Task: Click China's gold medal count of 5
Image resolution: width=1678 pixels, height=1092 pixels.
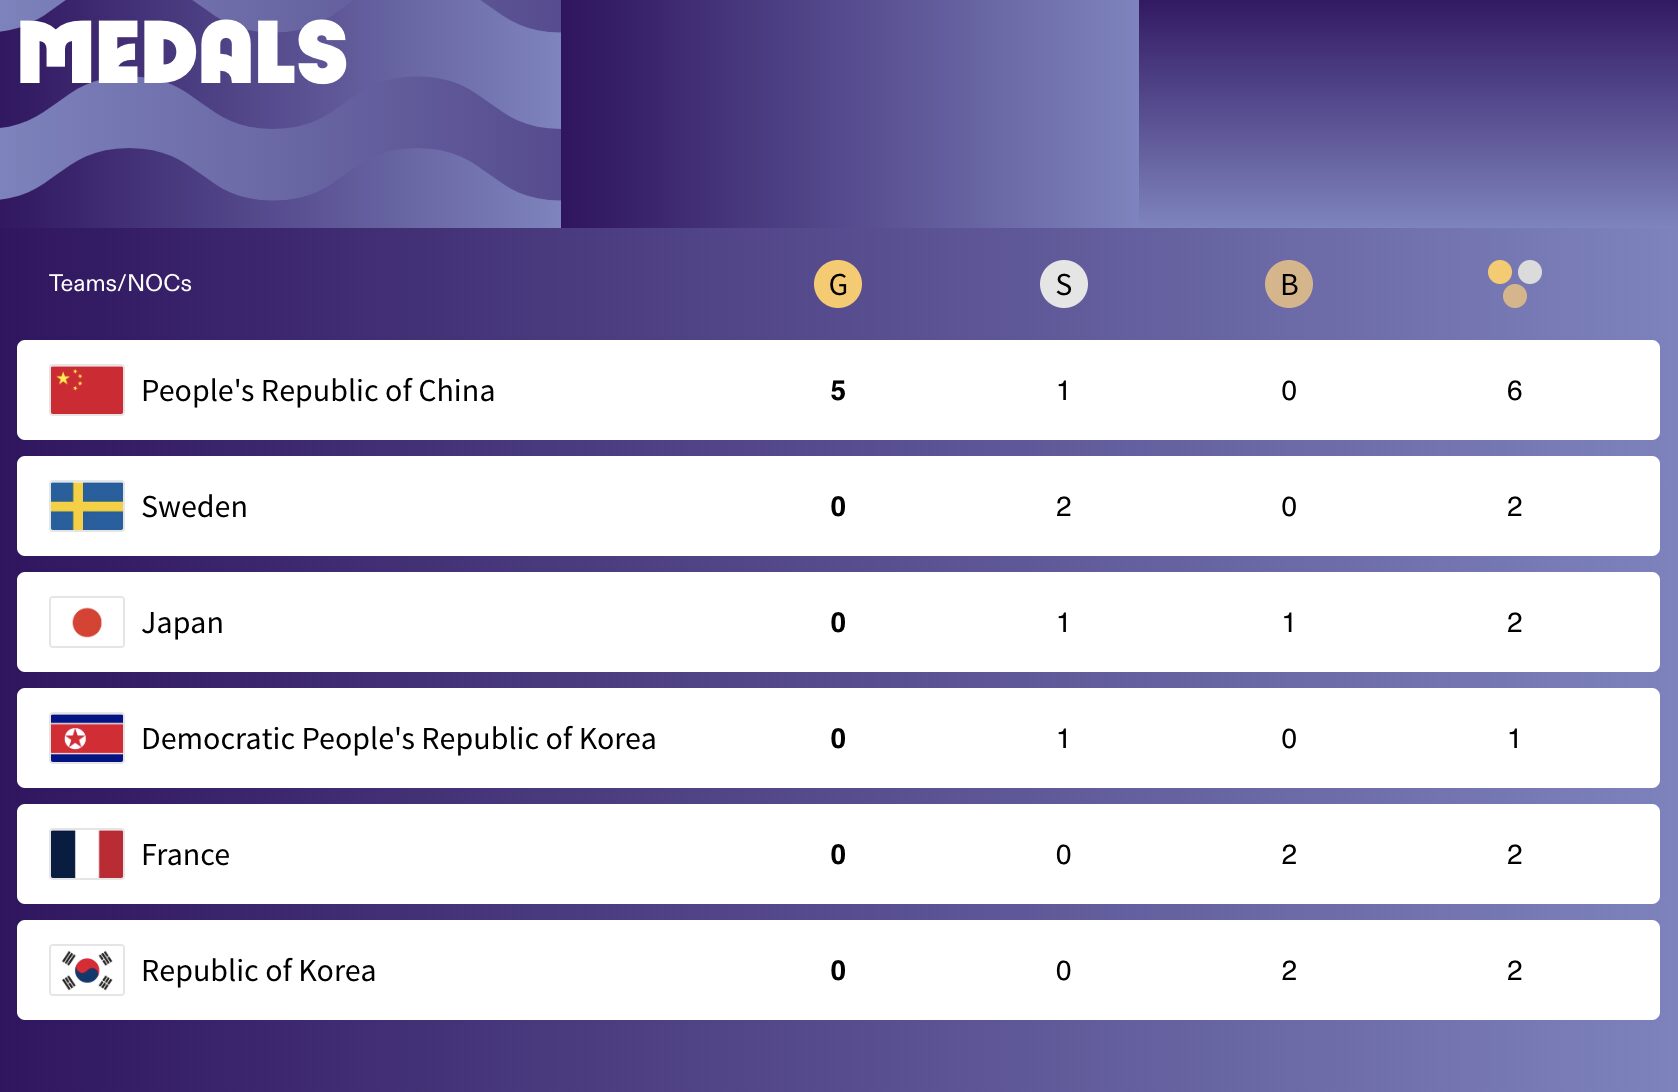Action: click(x=838, y=390)
